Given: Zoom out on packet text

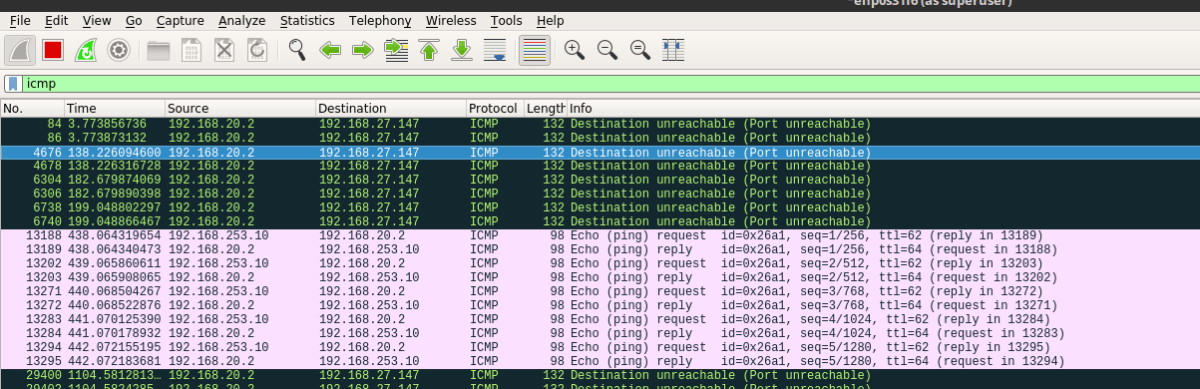Looking at the screenshot, I should tap(607, 49).
